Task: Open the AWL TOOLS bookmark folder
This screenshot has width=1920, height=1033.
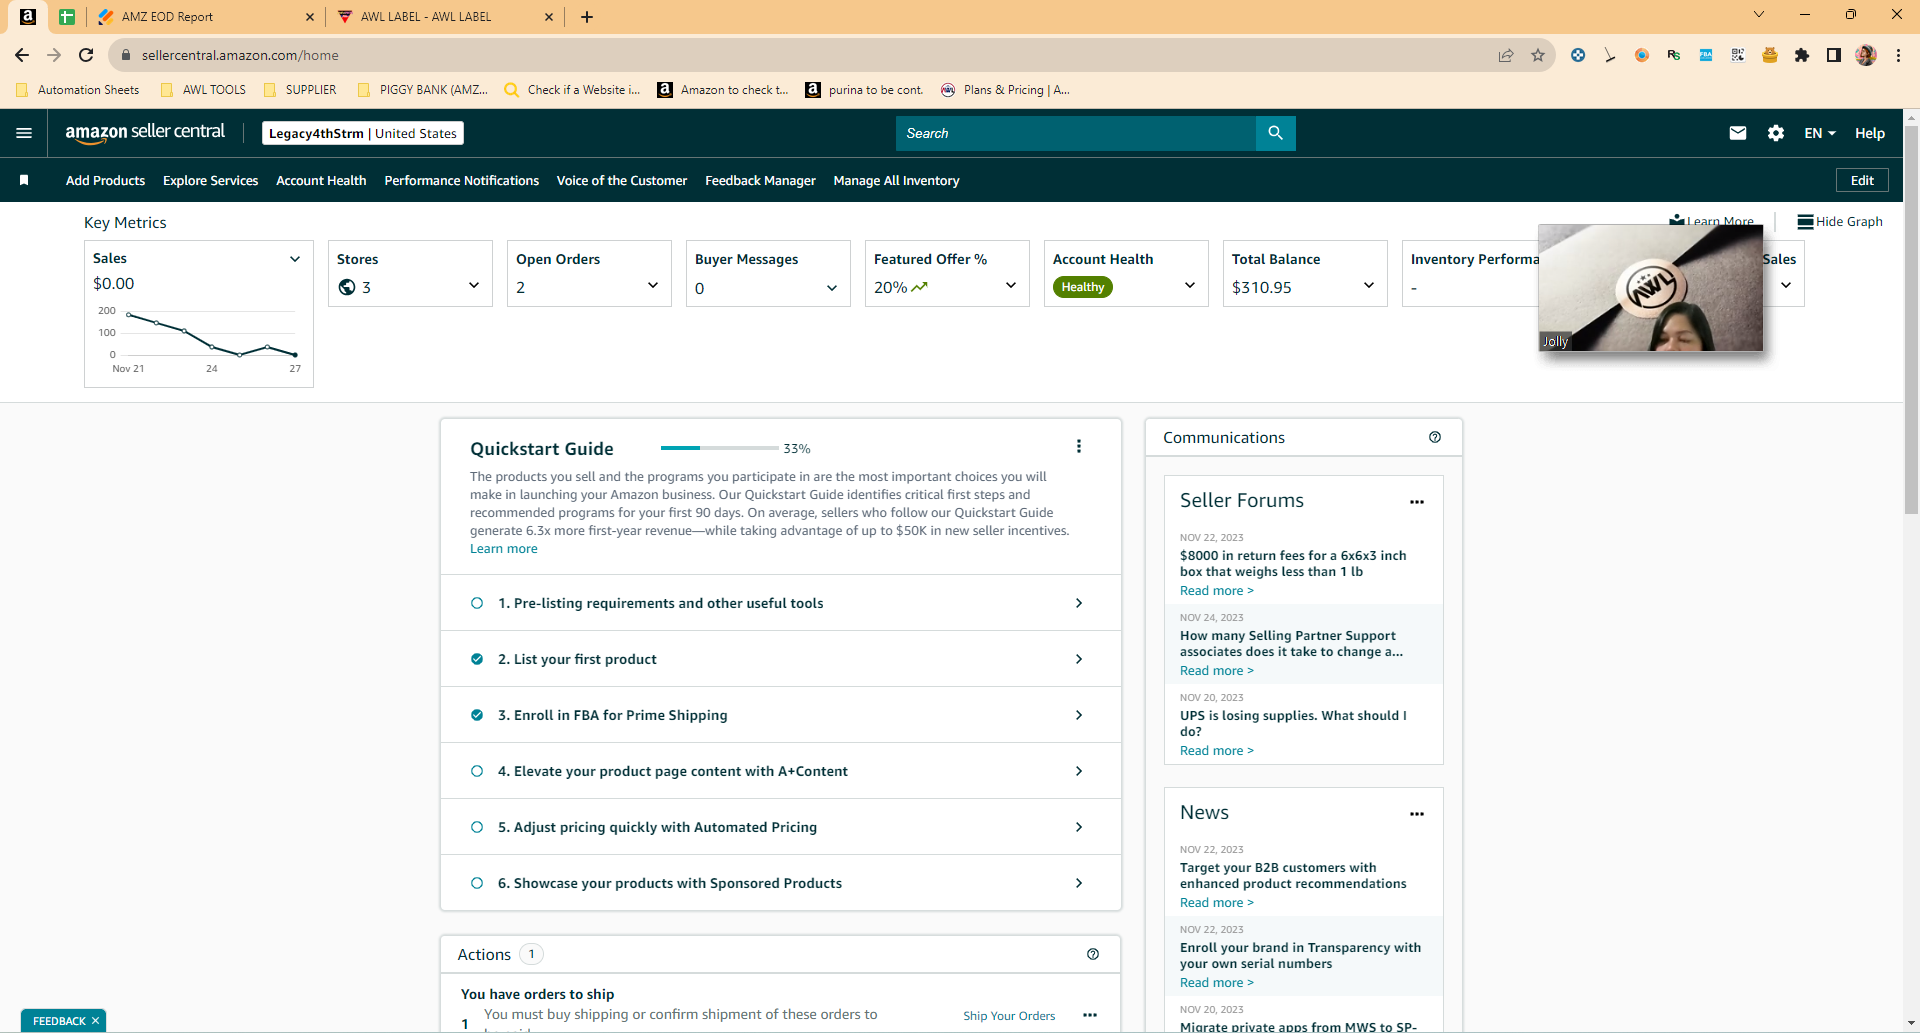Action: tap(203, 90)
